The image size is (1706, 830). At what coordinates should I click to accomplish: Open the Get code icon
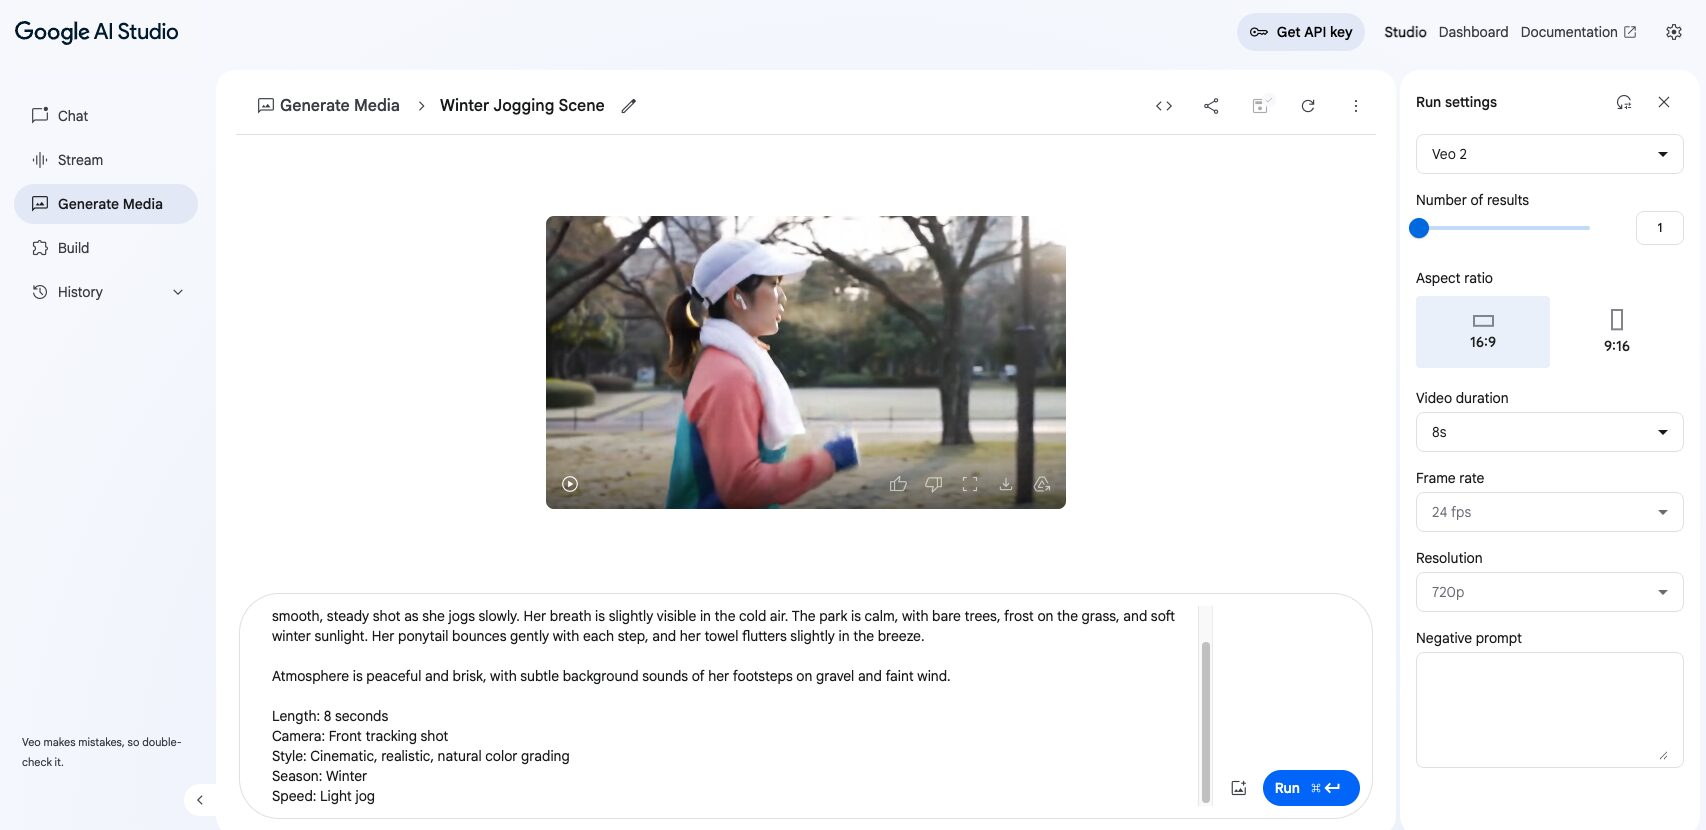coord(1164,106)
